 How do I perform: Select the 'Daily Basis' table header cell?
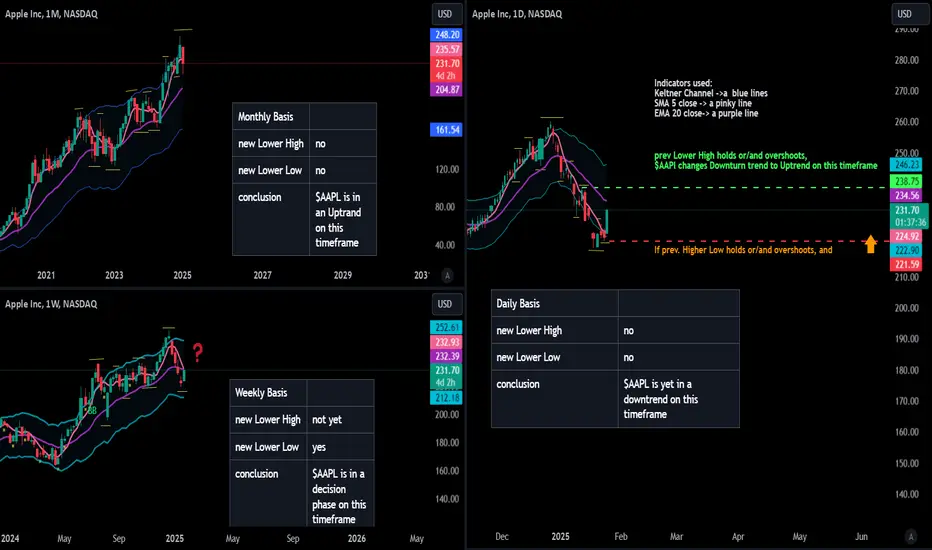tap(555, 303)
